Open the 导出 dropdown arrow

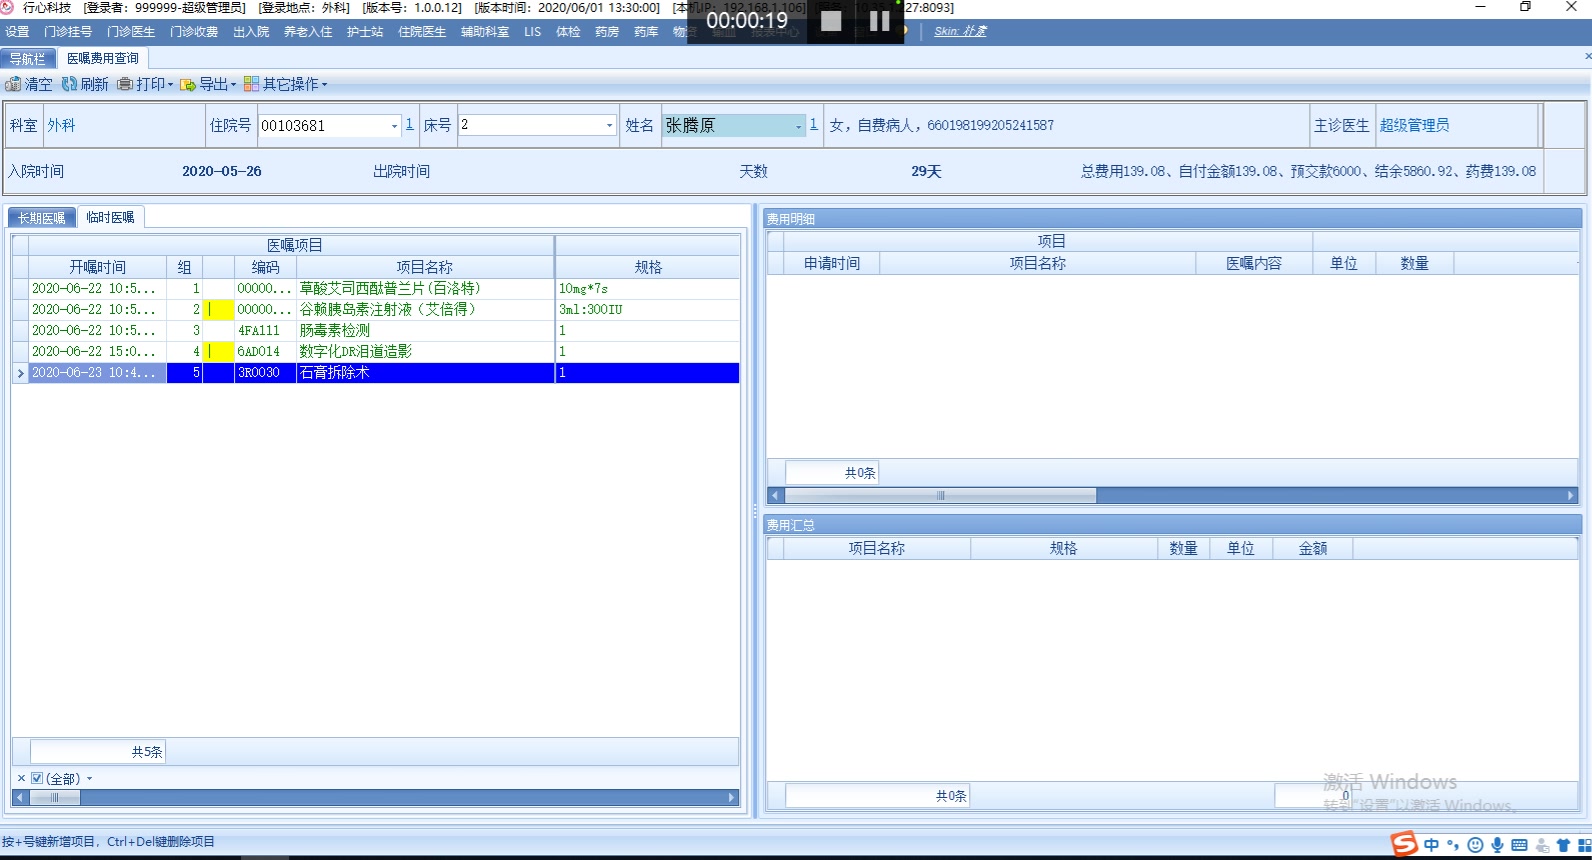[x=233, y=85]
